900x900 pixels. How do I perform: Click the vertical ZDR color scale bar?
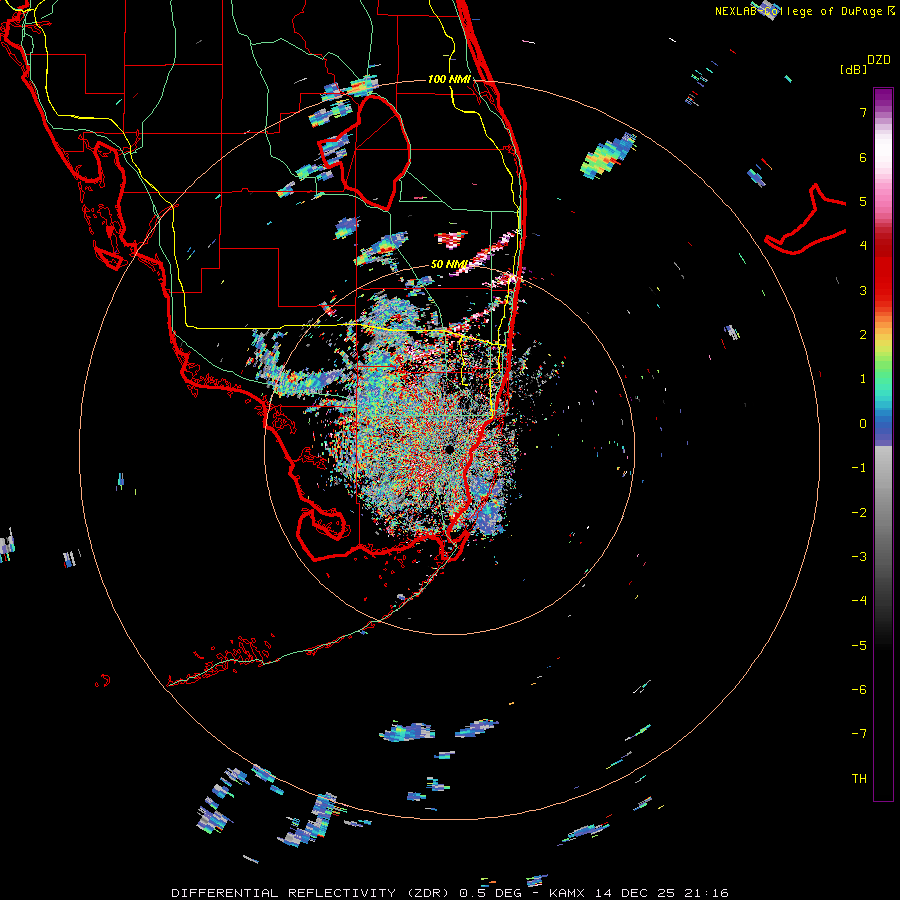point(883,444)
